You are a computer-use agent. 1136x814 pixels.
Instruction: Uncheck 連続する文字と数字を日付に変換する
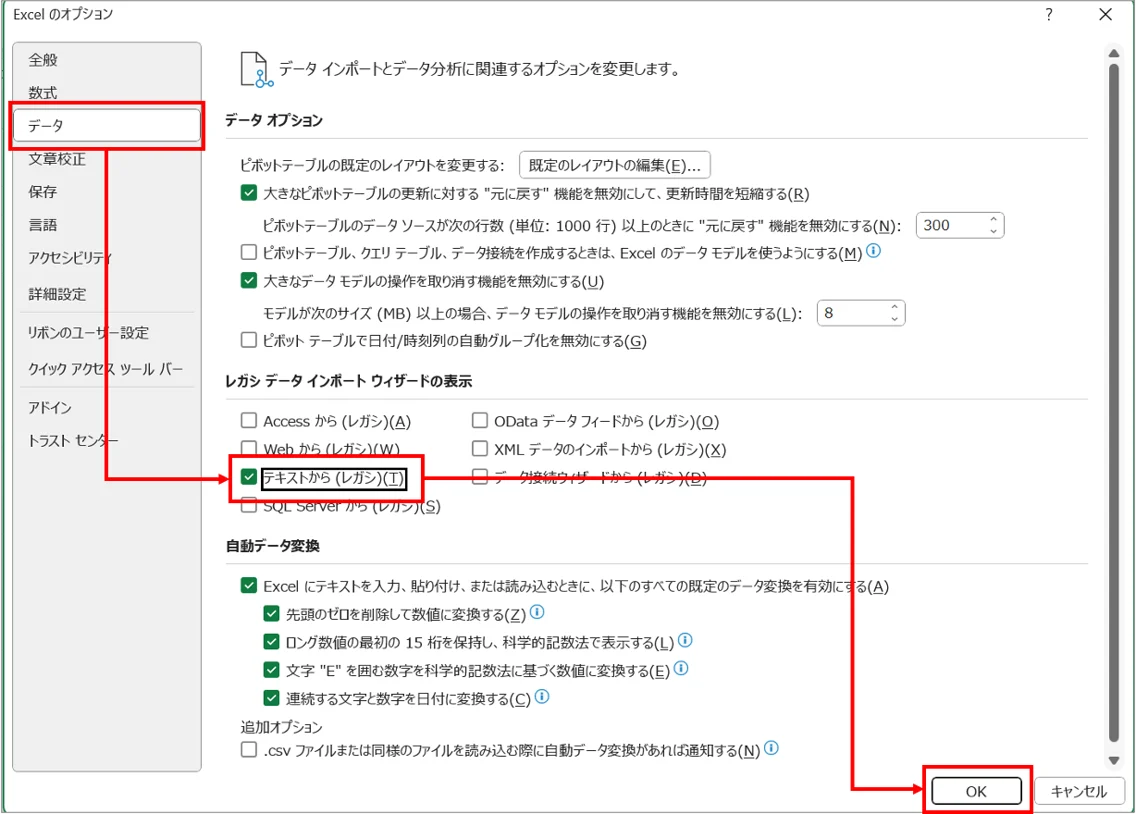point(272,698)
